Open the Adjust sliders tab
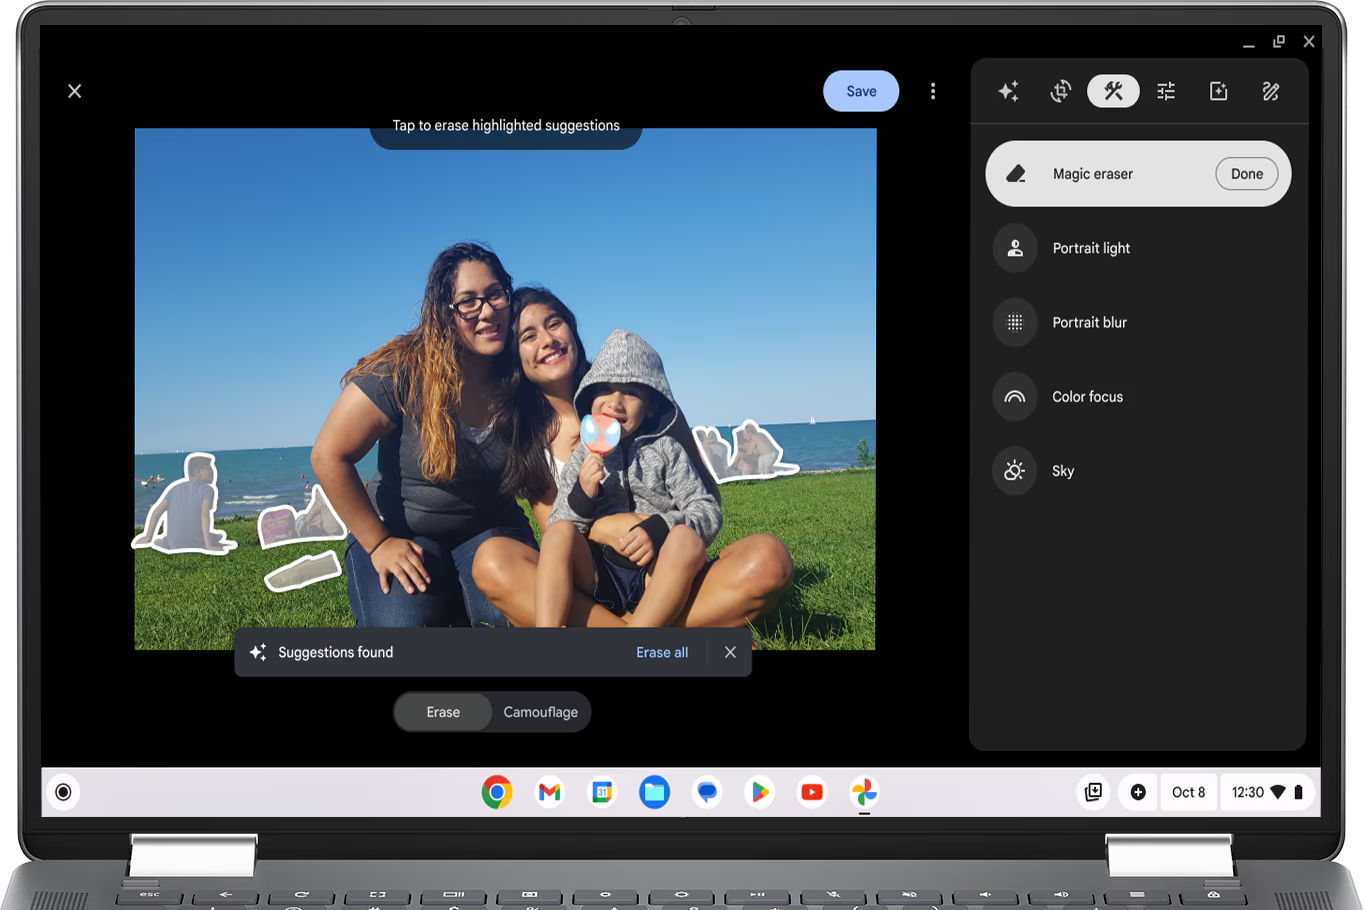 (1166, 91)
